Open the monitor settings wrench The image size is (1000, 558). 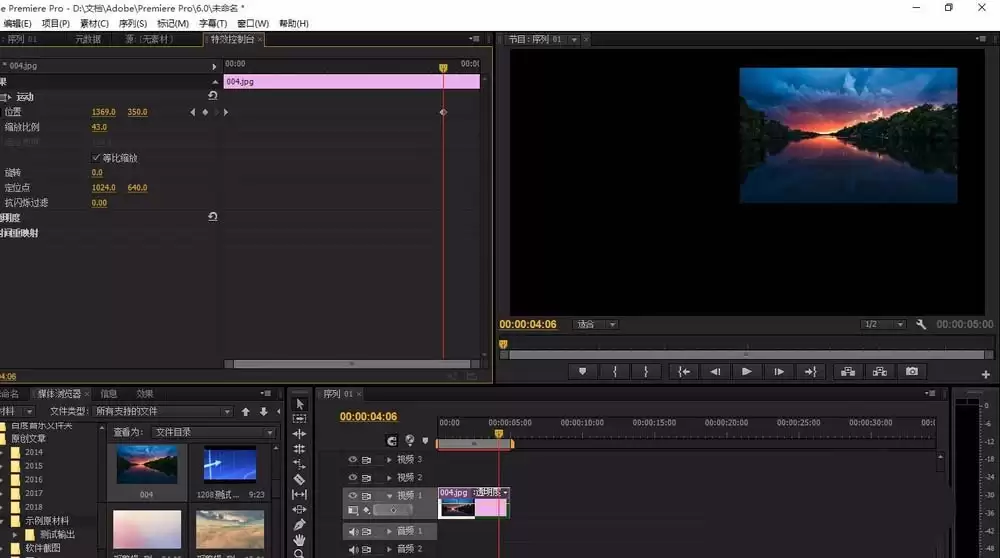[x=920, y=324]
